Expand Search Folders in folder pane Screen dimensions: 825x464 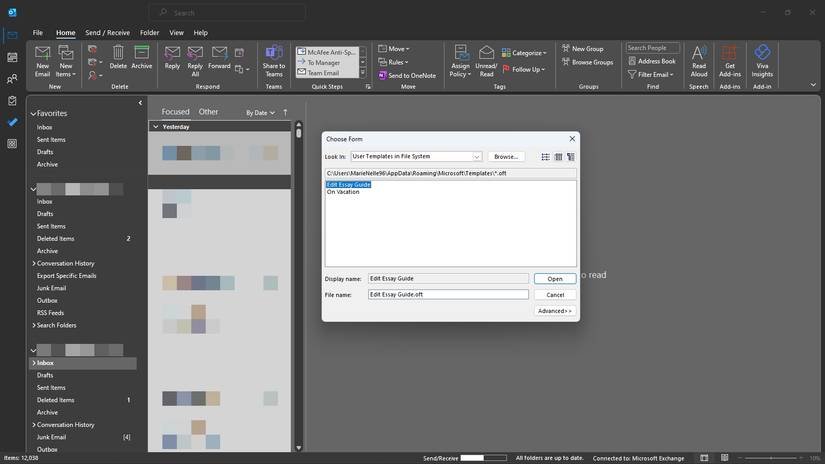coord(34,325)
